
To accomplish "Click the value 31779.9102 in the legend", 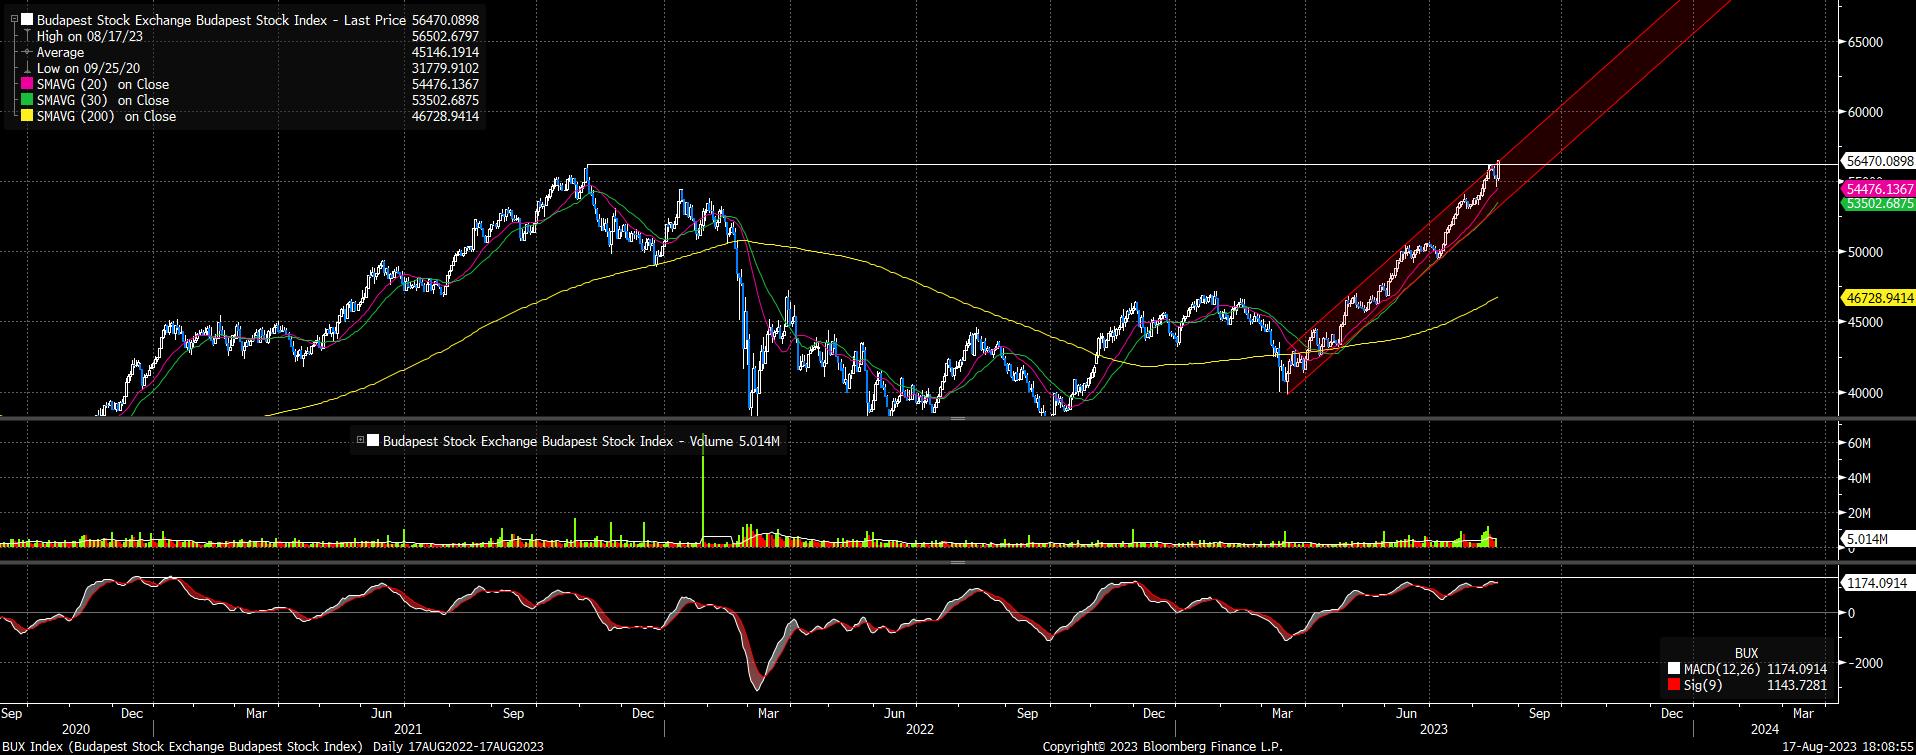I will 445,69.
